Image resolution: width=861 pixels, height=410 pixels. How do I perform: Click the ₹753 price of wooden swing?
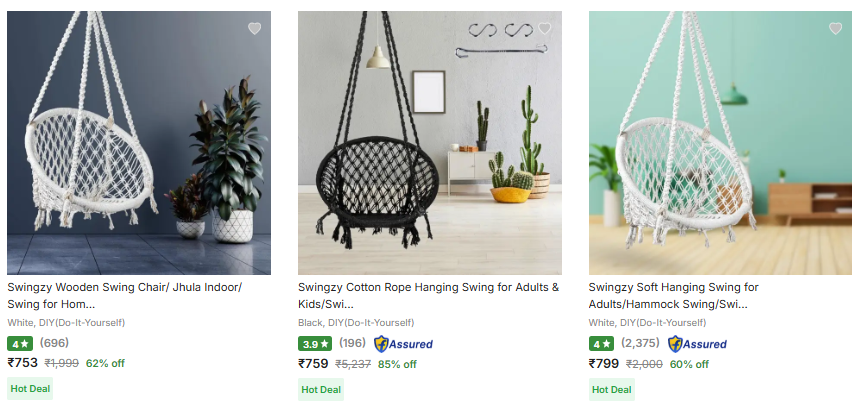22,363
